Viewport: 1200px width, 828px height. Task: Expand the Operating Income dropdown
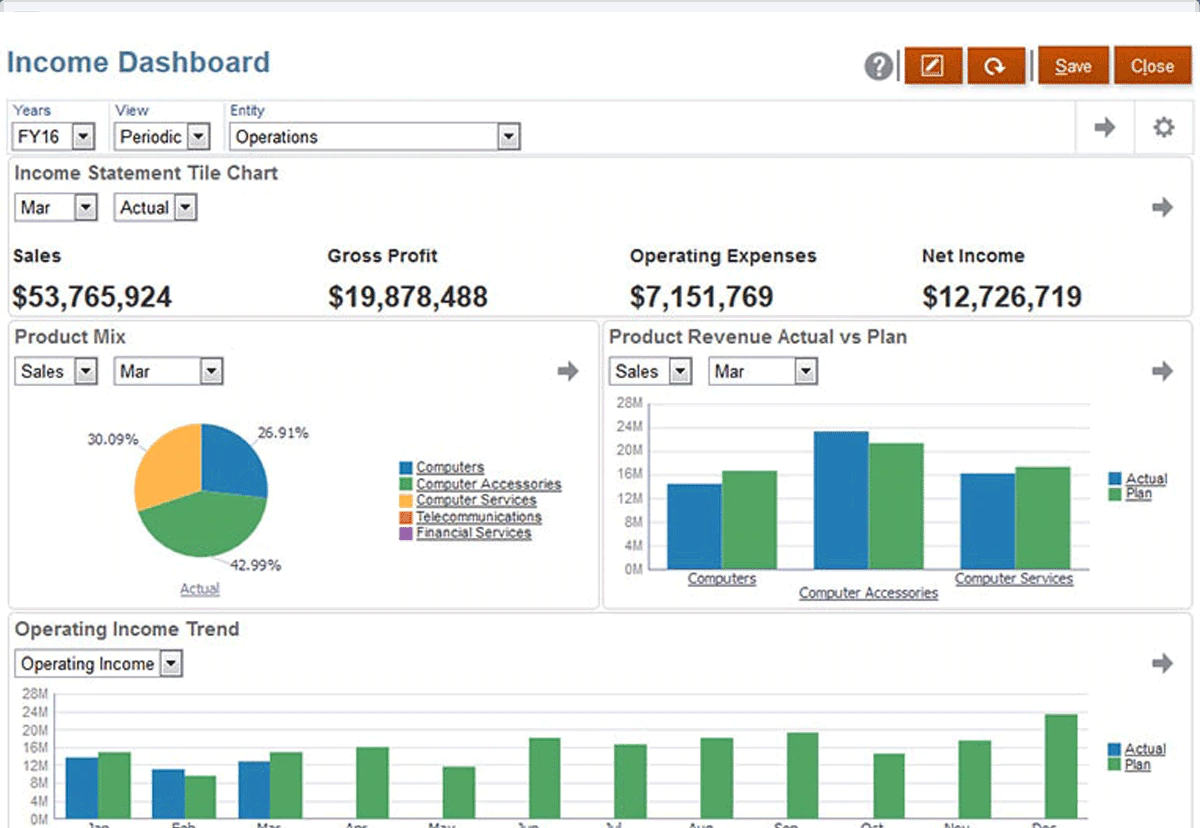point(171,664)
